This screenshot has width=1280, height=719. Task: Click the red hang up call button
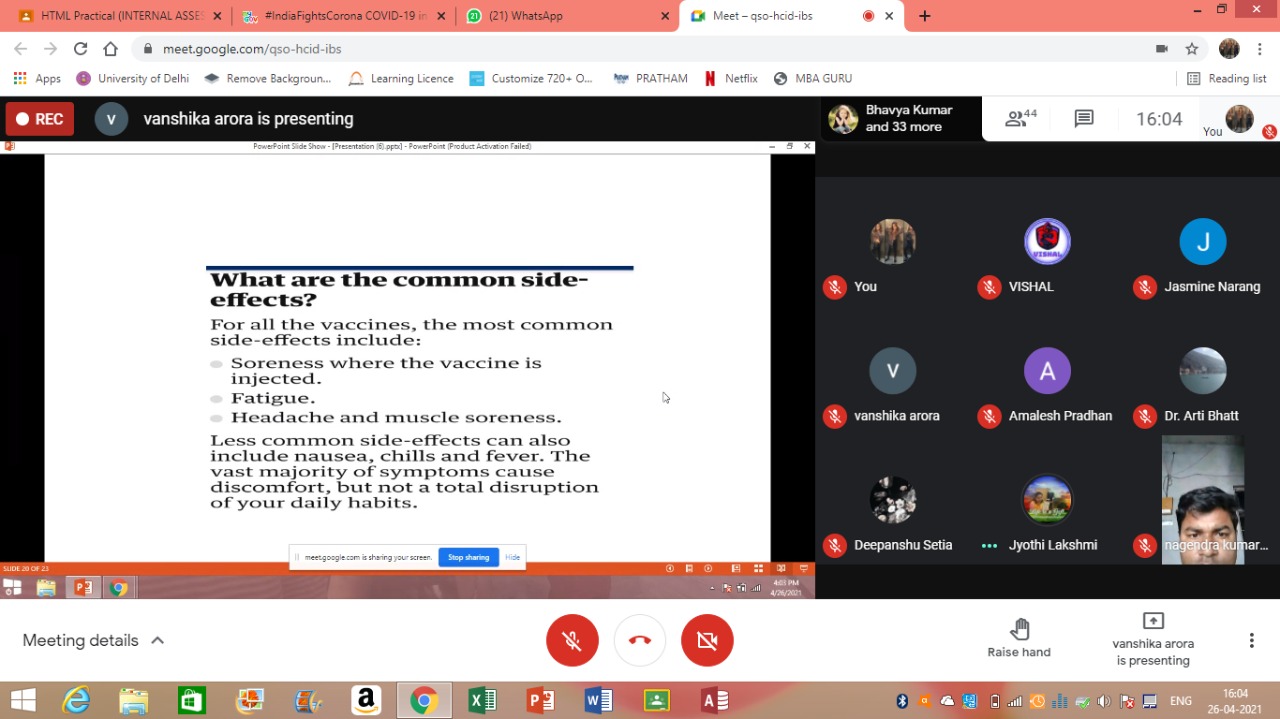[640, 640]
